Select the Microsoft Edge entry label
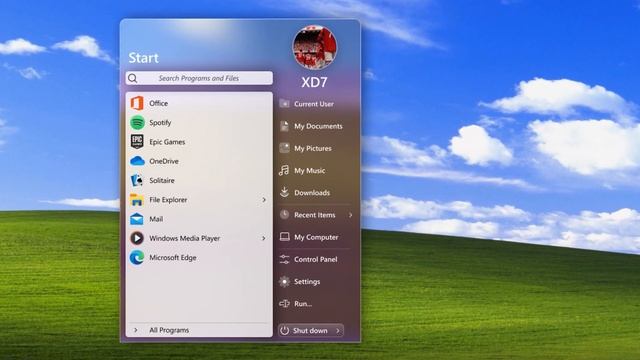 [173, 258]
